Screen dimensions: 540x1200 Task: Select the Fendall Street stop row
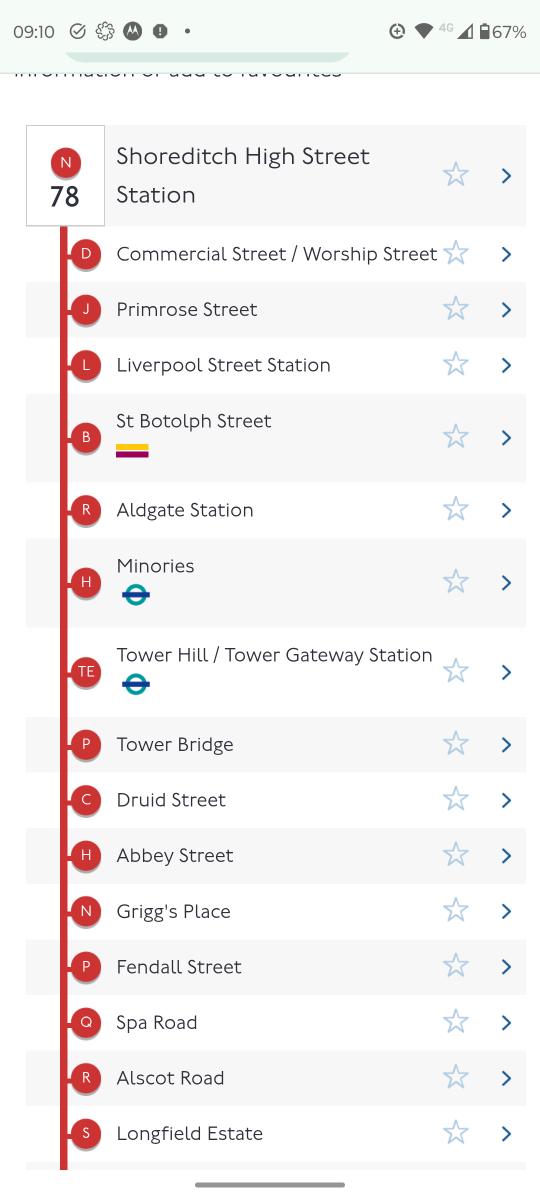coord(276,967)
